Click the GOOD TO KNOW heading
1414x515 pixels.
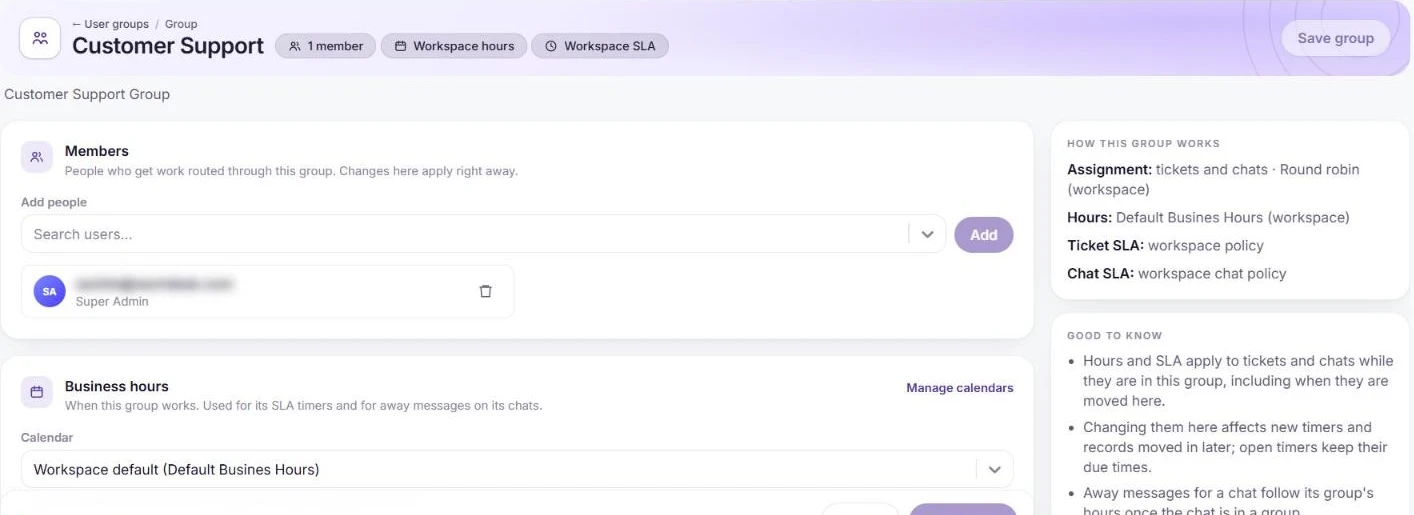click(1114, 336)
